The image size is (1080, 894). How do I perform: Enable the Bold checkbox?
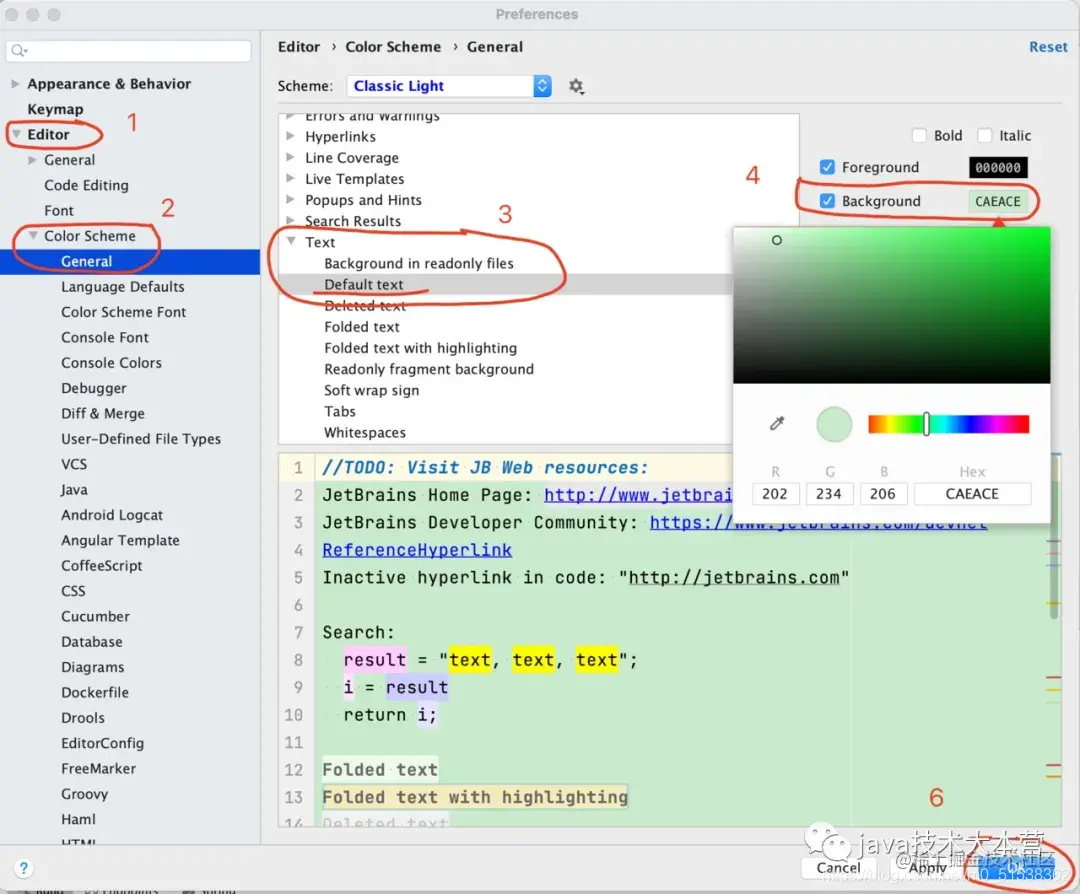point(919,136)
